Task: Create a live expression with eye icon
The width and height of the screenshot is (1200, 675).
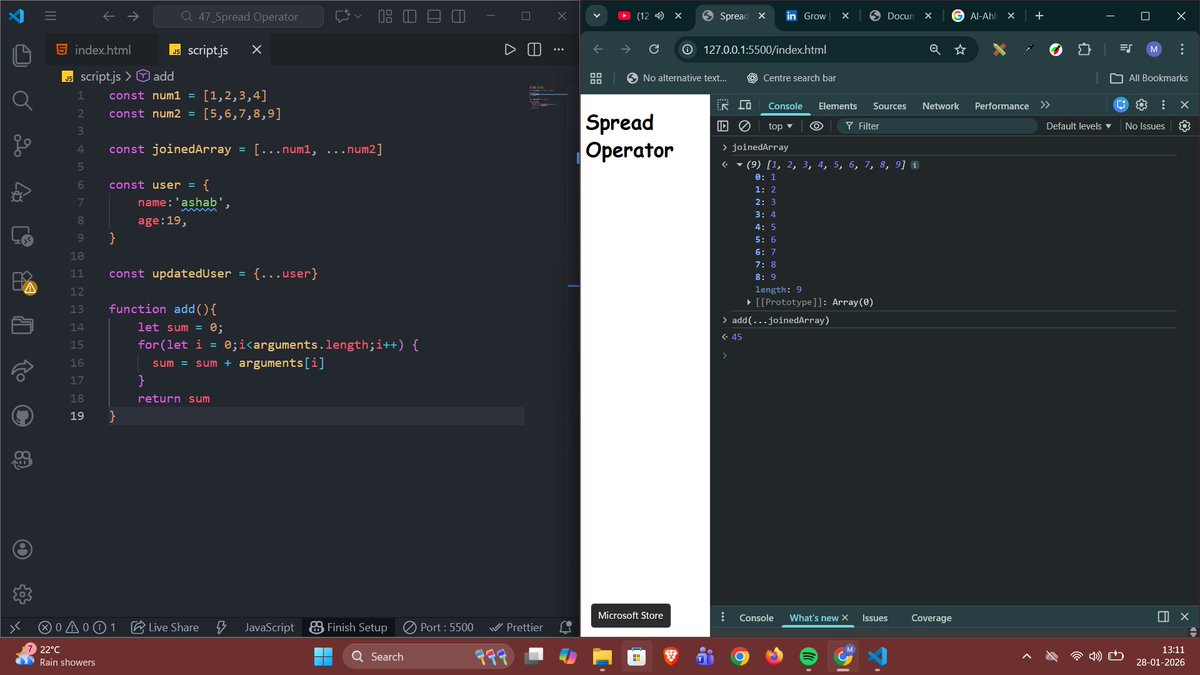Action: (x=816, y=126)
